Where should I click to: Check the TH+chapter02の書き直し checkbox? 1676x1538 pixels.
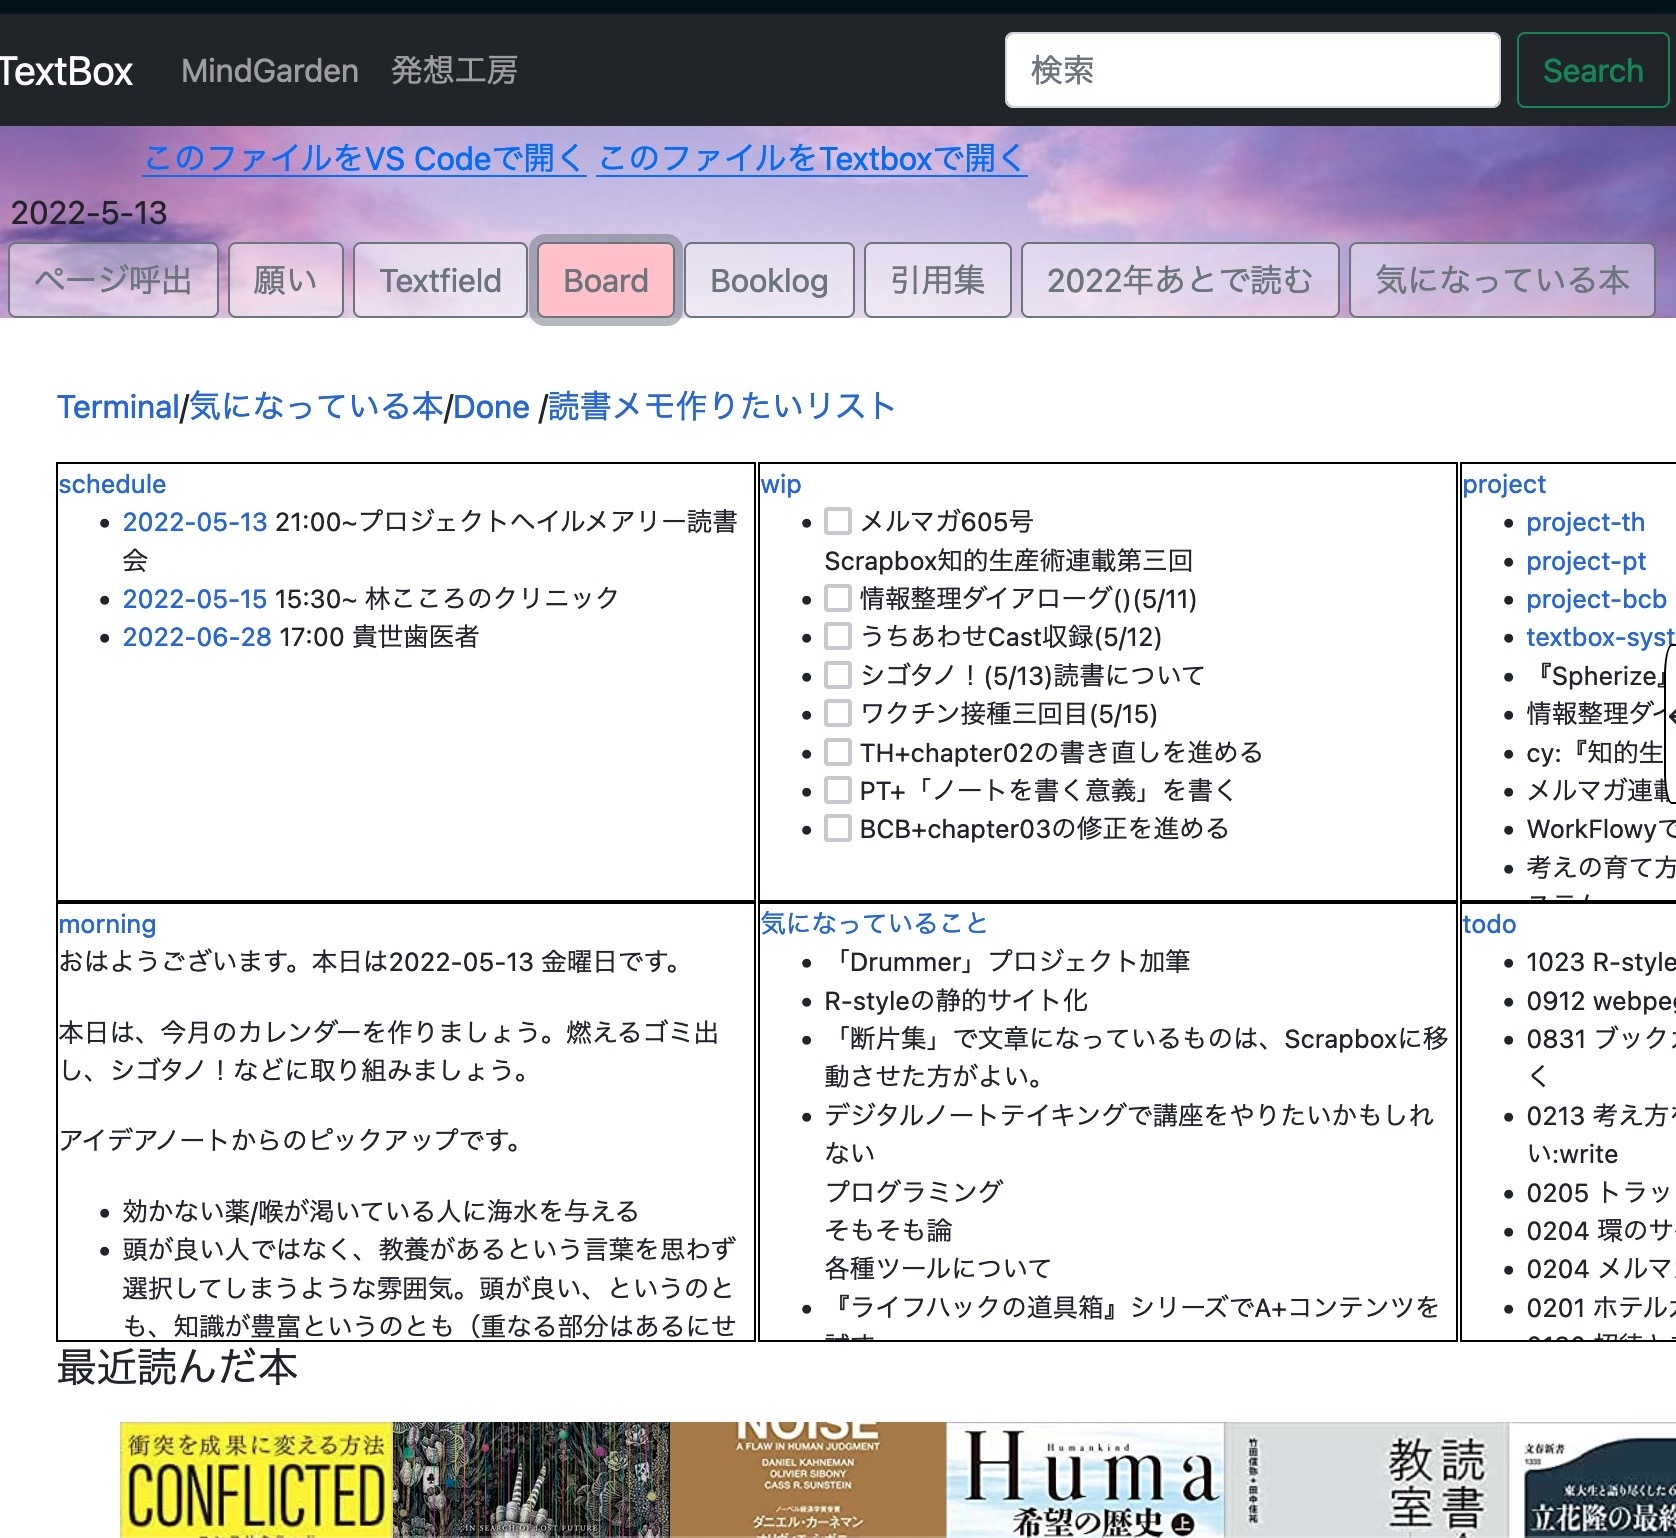click(837, 752)
